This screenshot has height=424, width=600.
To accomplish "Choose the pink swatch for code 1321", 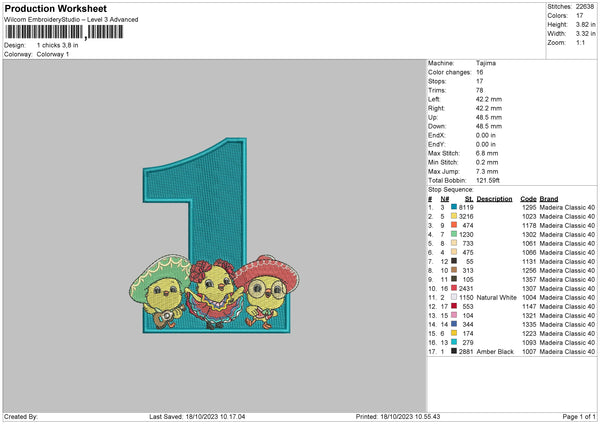I will click(454, 314).
